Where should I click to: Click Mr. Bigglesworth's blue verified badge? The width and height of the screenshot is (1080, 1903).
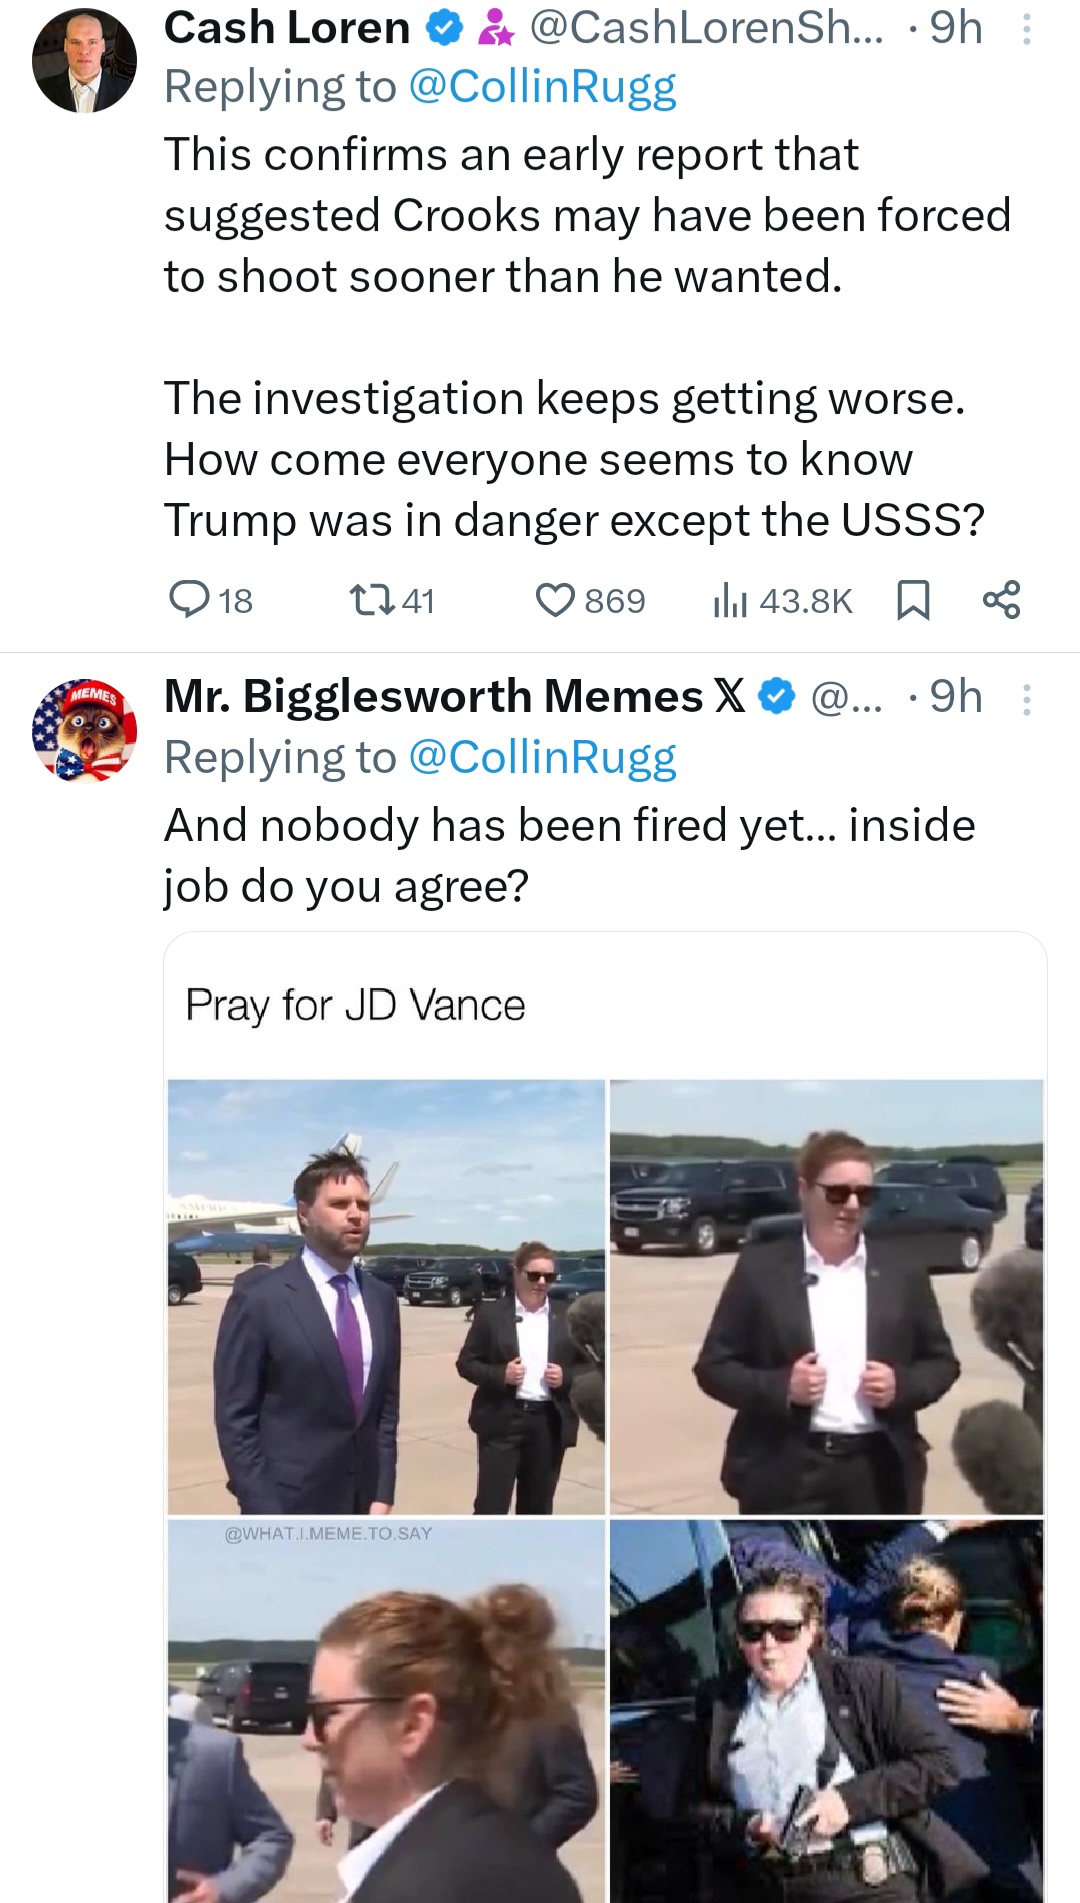[x=777, y=697]
